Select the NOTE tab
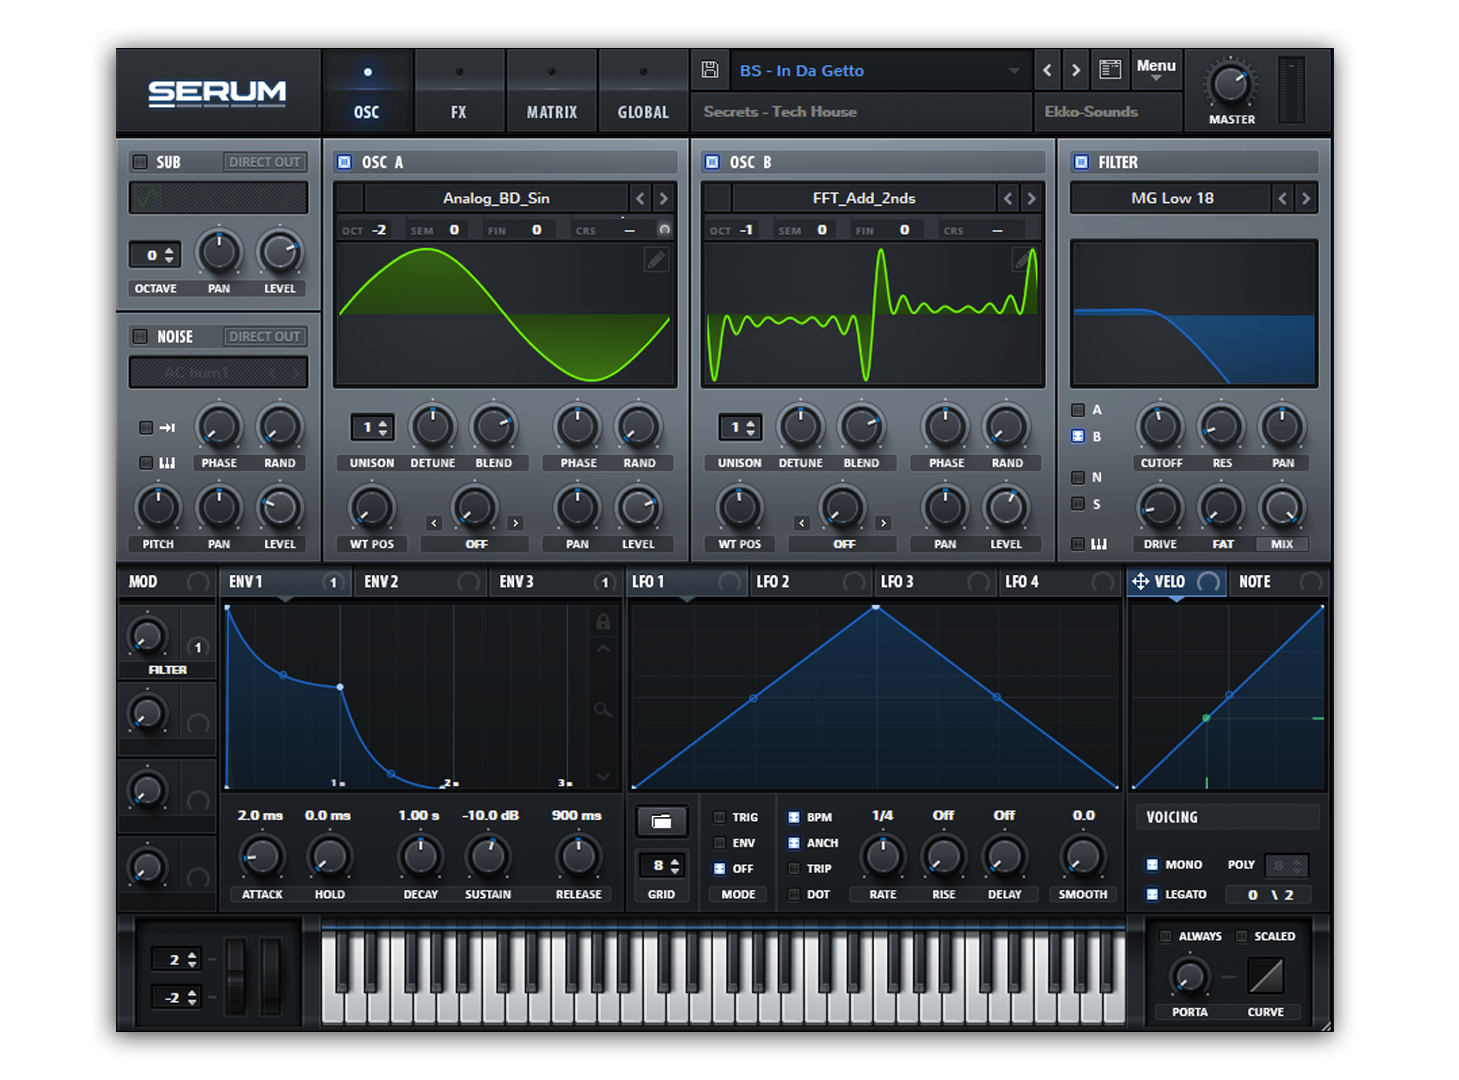Screen dimensions: 1459x1080 [1279, 581]
